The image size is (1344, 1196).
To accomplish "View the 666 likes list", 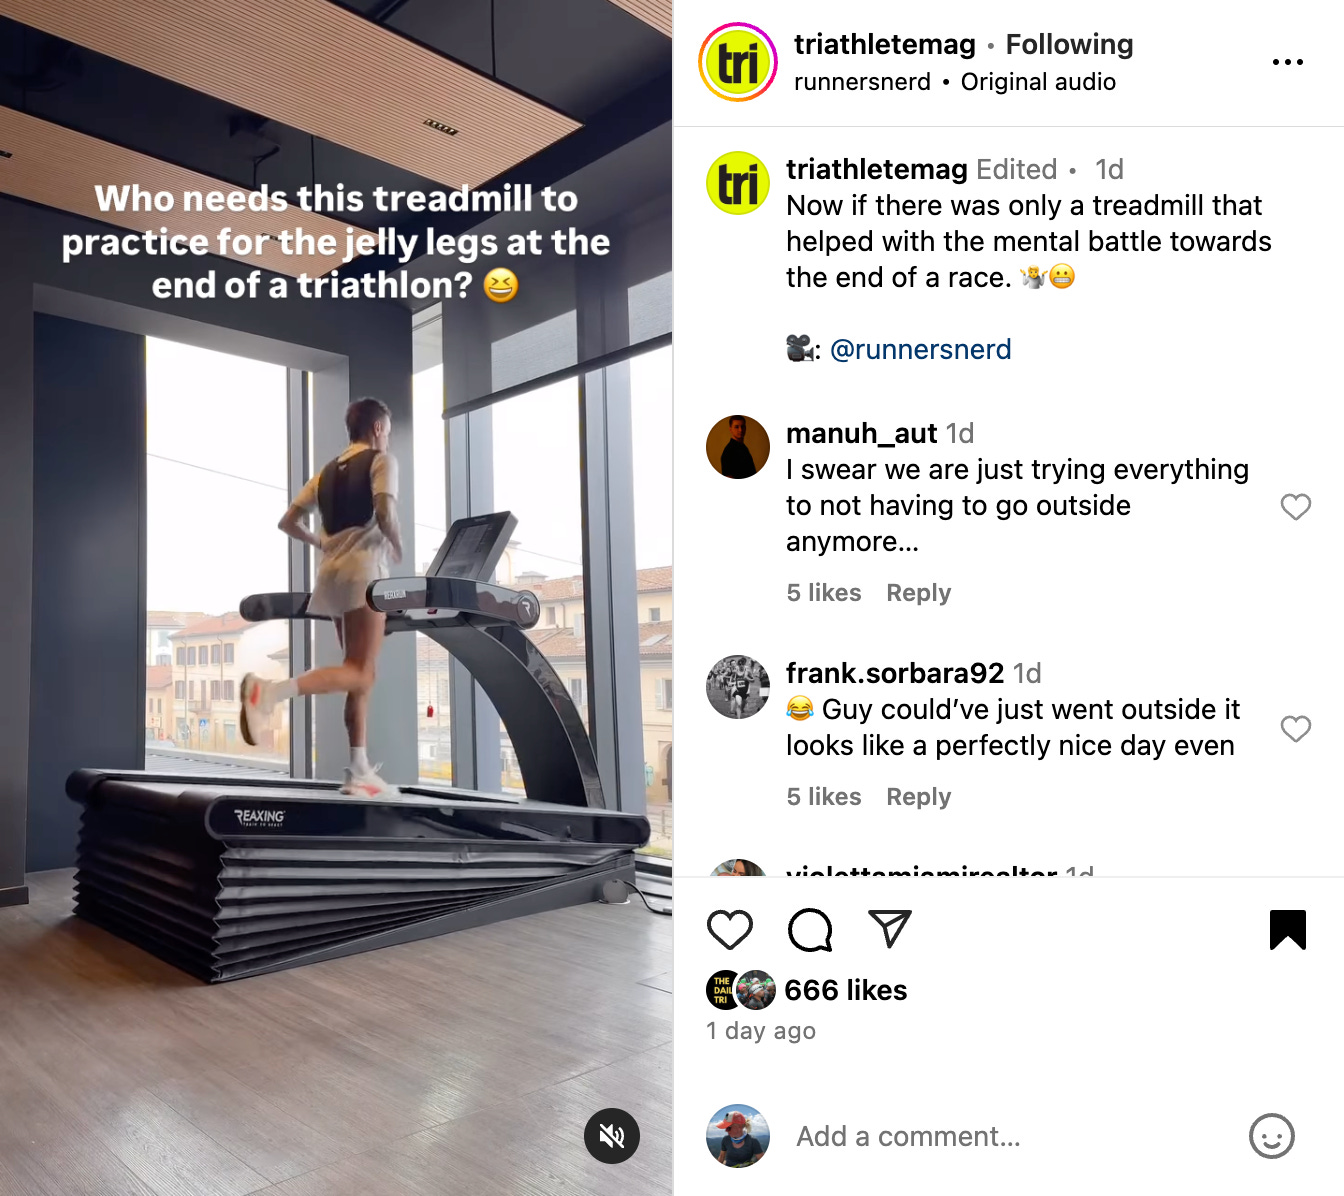I will click(846, 990).
